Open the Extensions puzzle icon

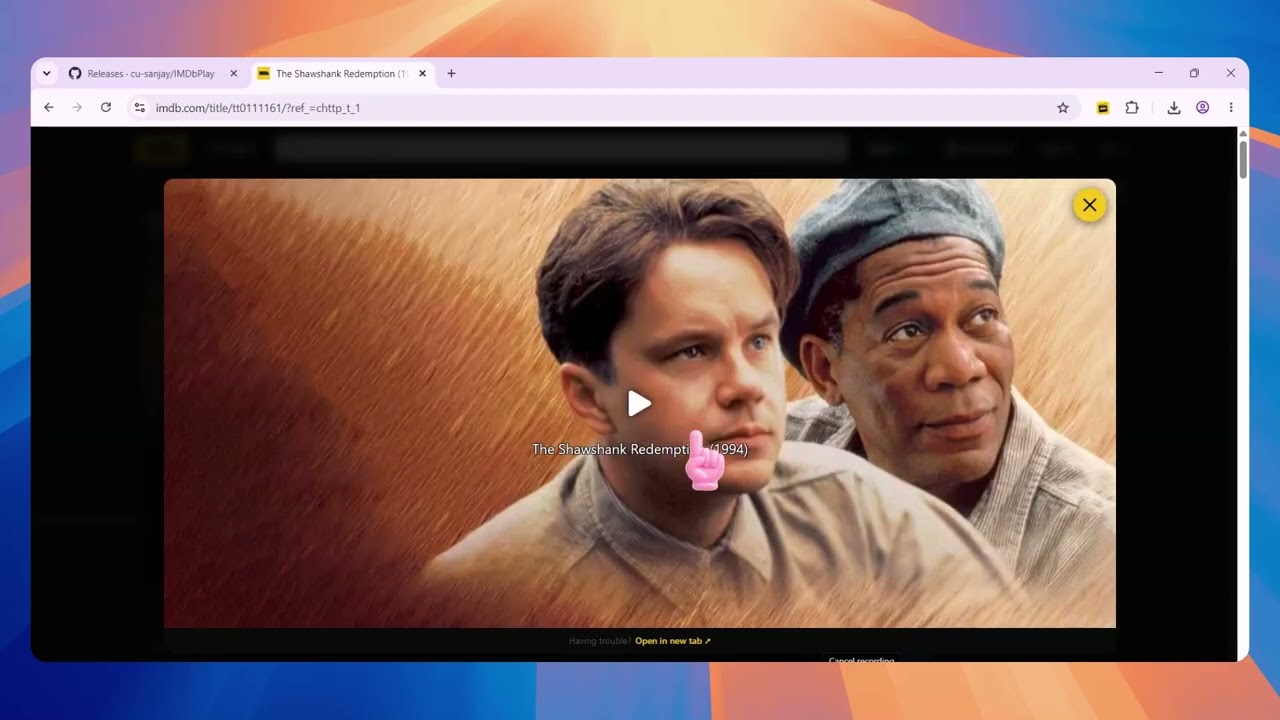pyautogui.click(x=1132, y=108)
